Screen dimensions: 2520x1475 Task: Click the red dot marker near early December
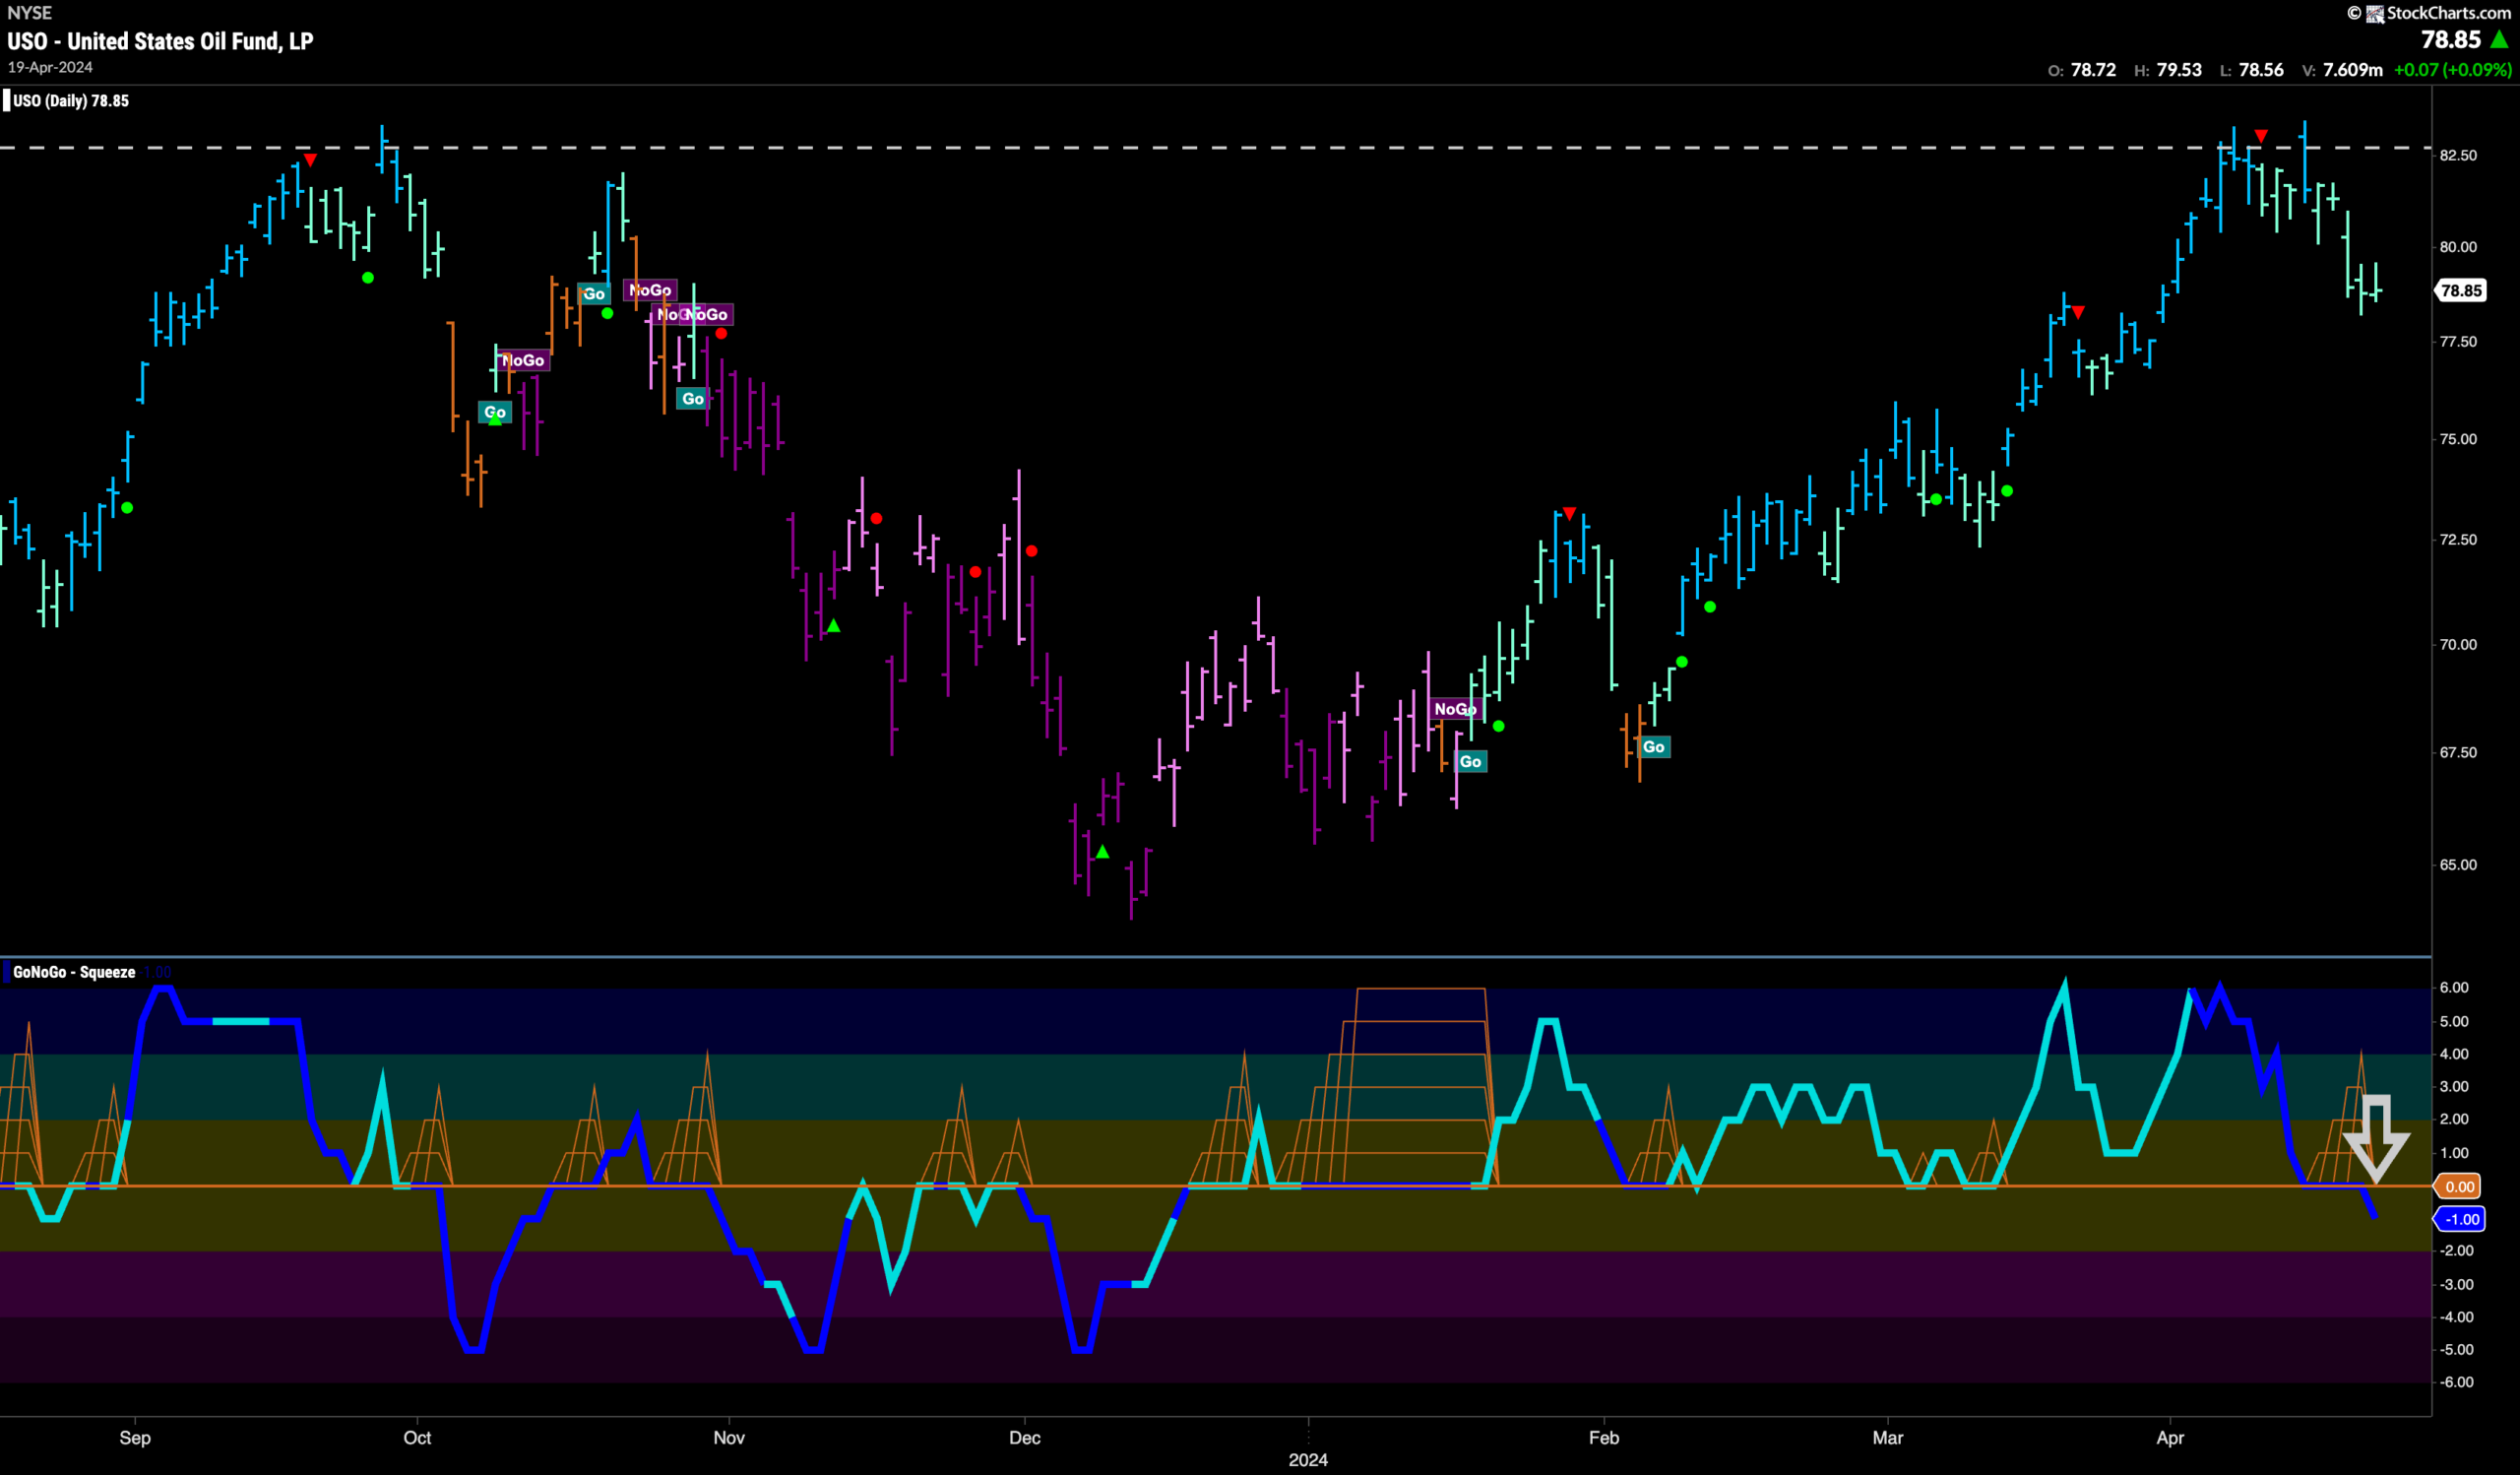tap(1031, 551)
